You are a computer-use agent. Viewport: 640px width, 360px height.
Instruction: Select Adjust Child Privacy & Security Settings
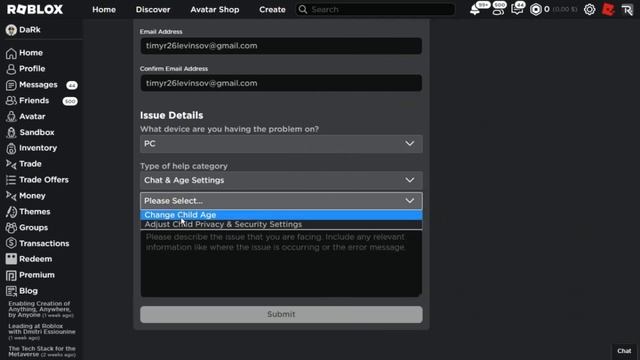click(281, 224)
